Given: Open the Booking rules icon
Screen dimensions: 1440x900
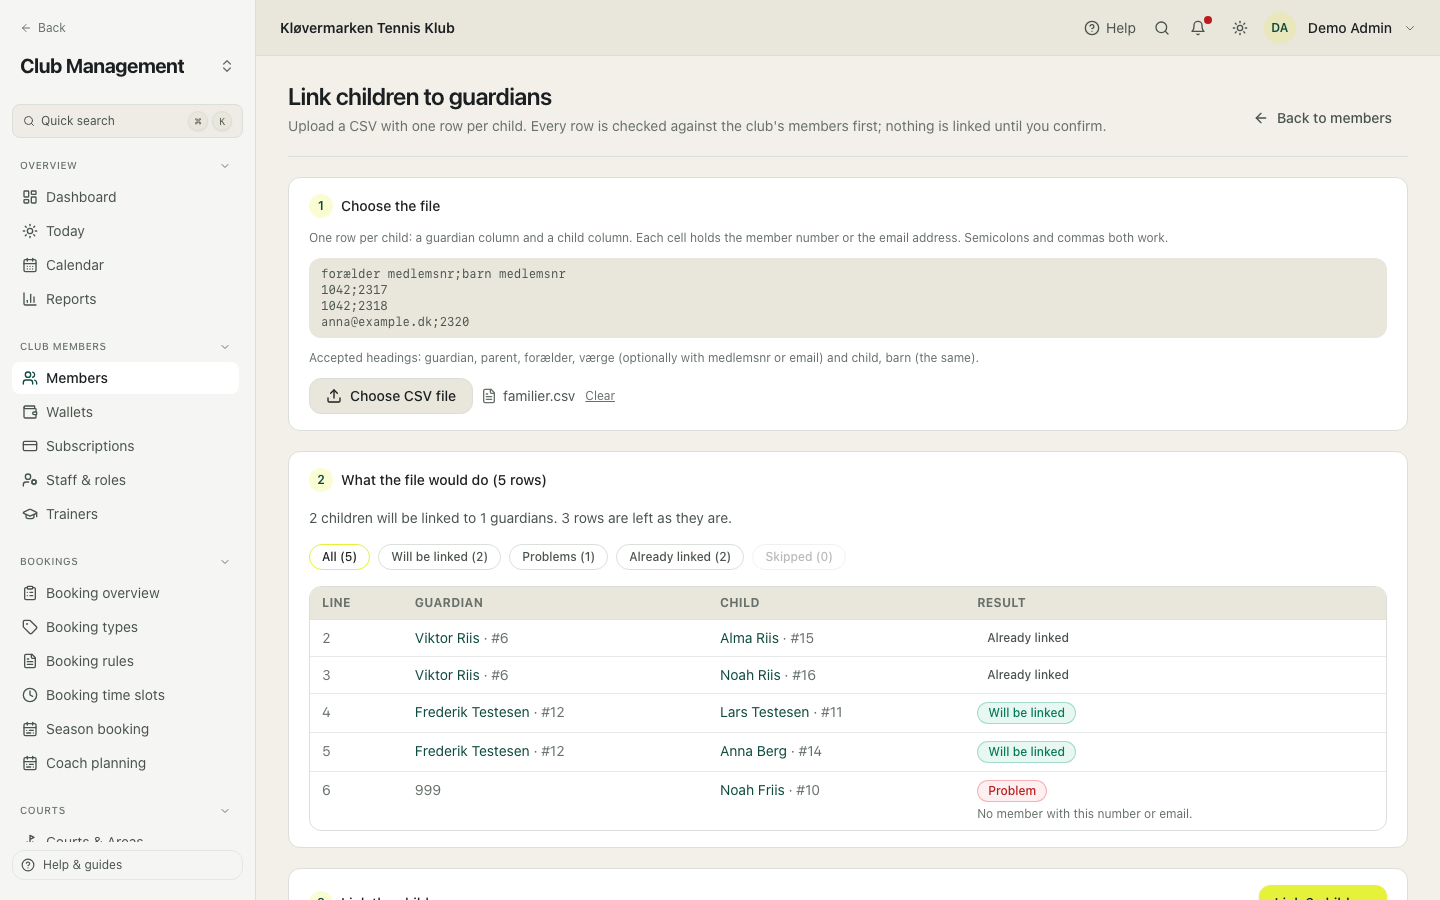Looking at the screenshot, I should click(30, 661).
